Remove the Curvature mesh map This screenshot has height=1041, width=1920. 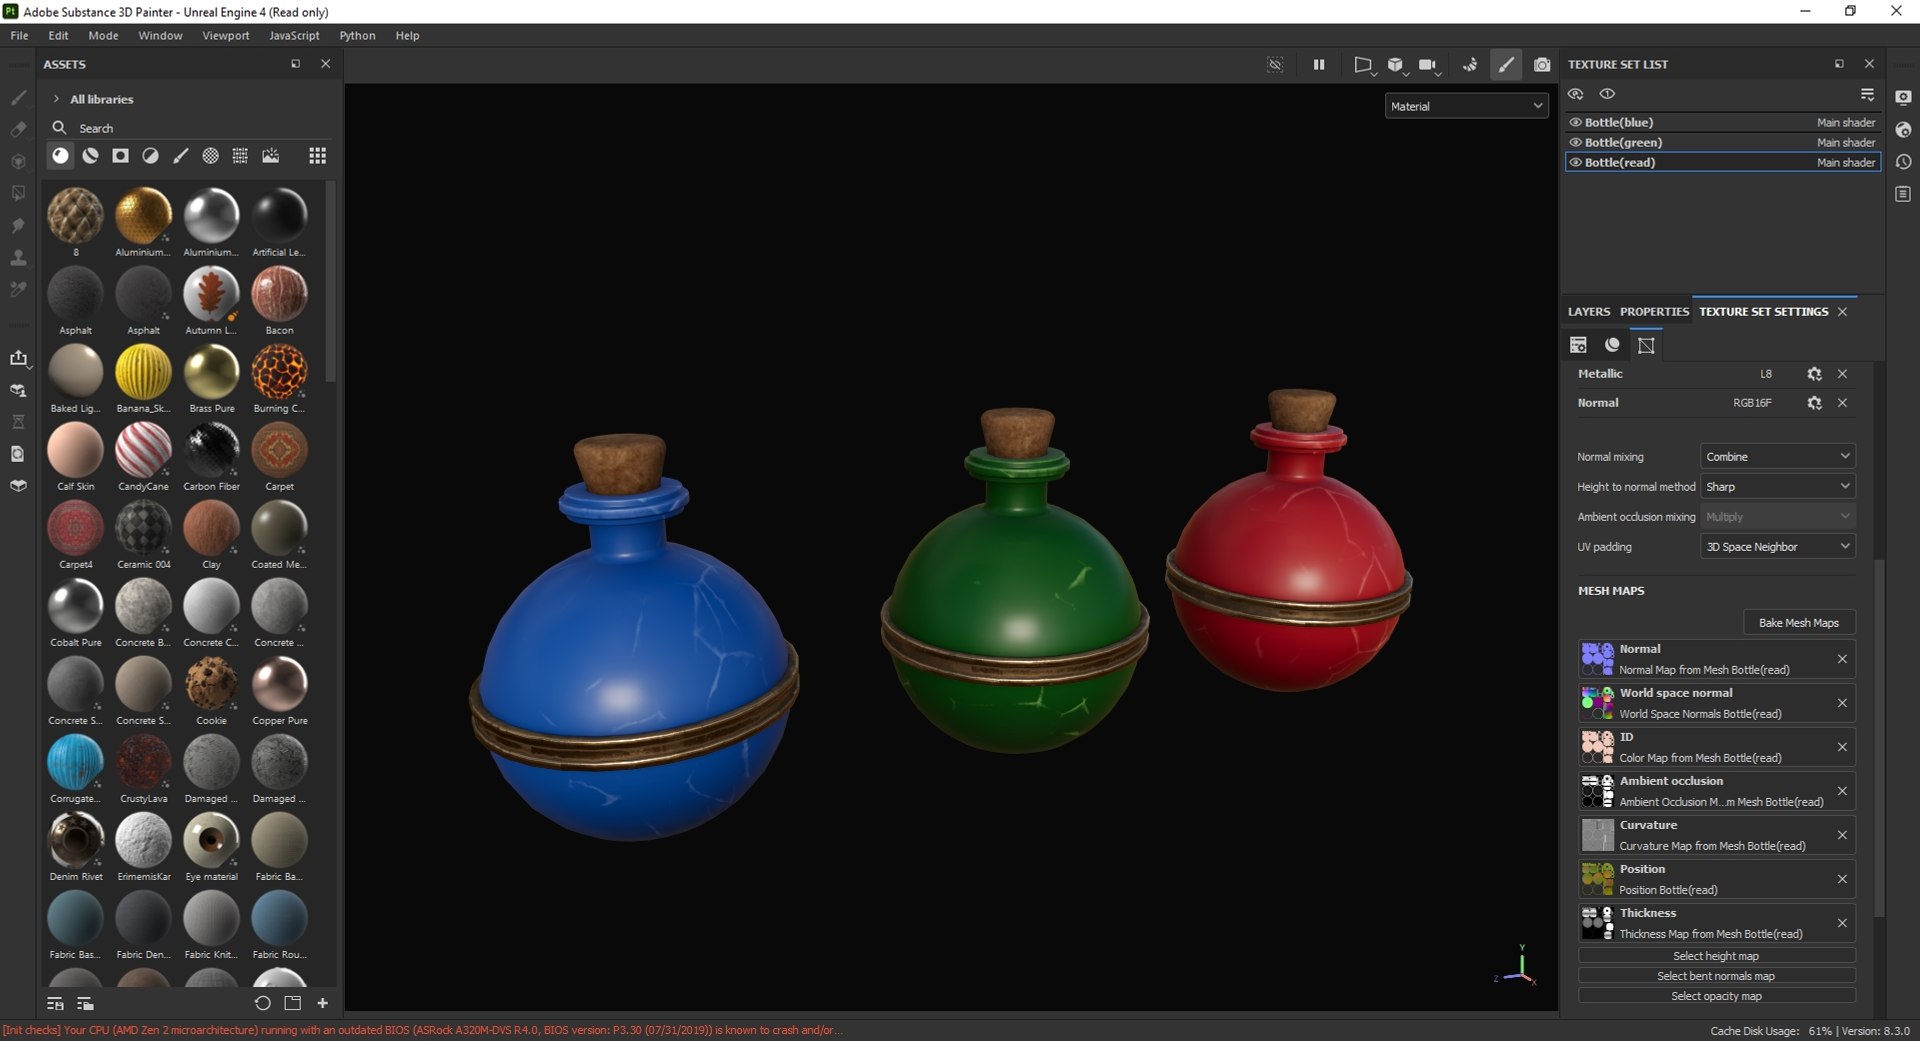1842,835
